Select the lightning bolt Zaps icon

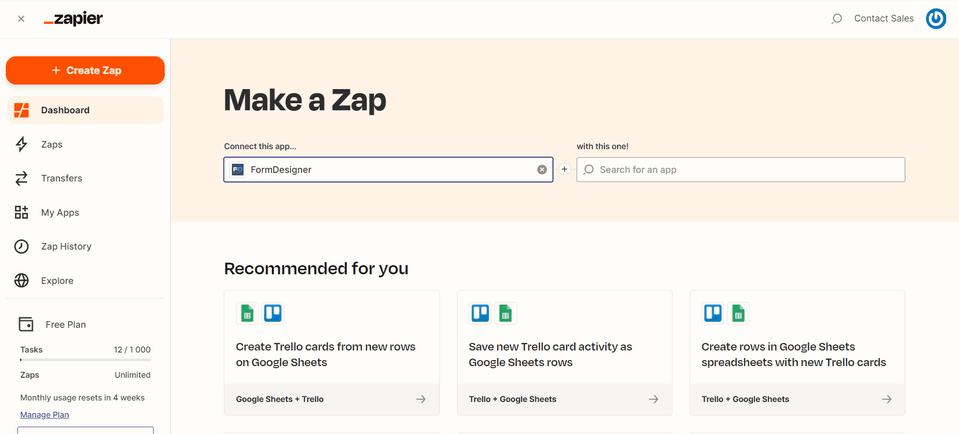(x=21, y=144)
